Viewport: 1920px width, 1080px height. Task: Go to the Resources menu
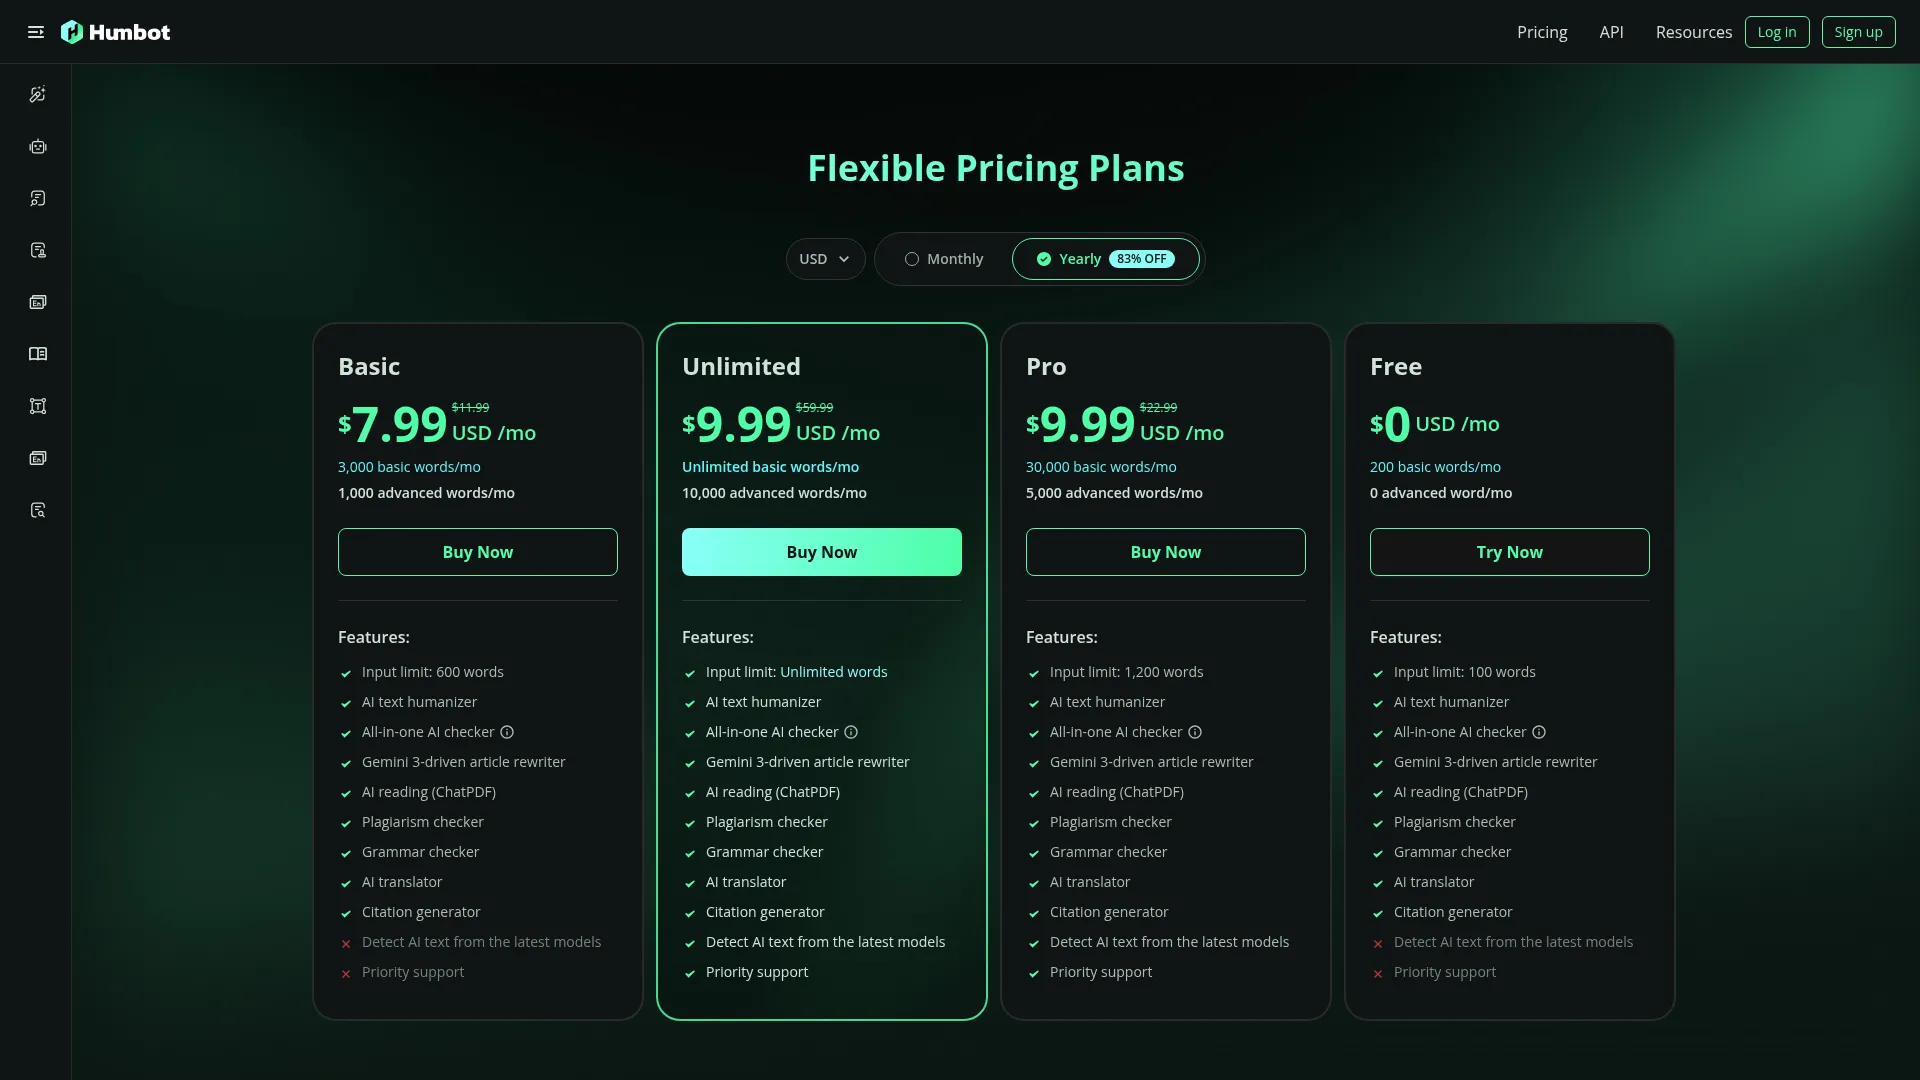pyautogui.click(x=1694, y=32)
